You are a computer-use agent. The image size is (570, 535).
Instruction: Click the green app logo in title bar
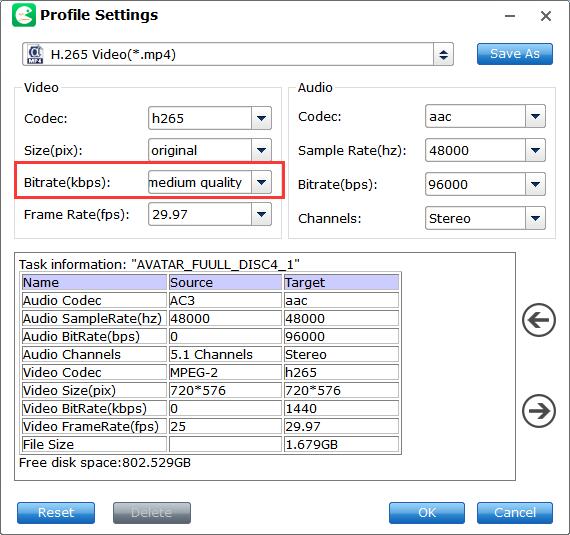(x=24, y=15)
